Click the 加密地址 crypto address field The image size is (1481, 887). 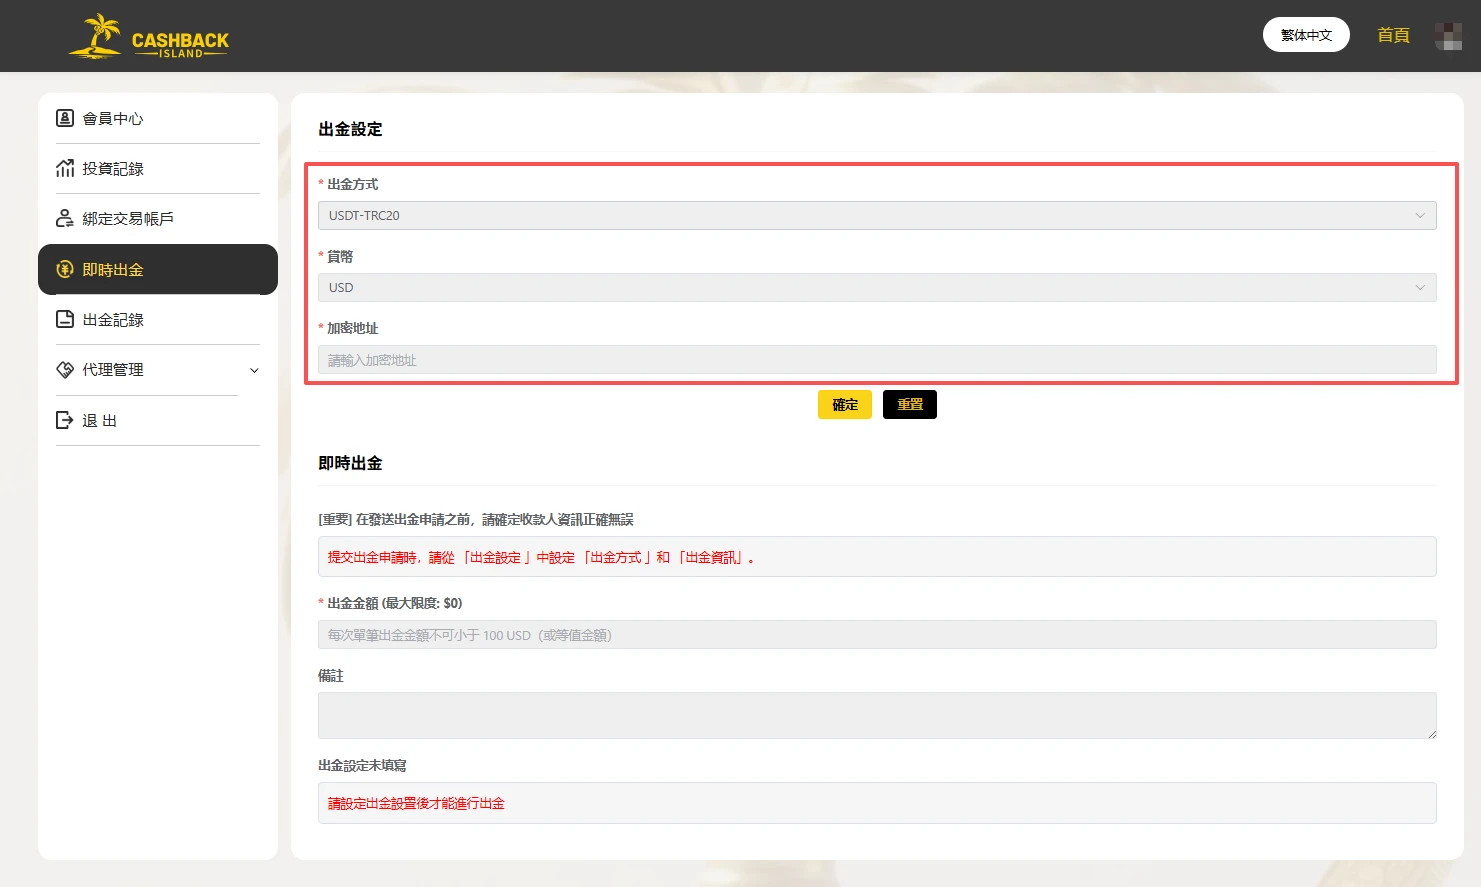[877, 359]
